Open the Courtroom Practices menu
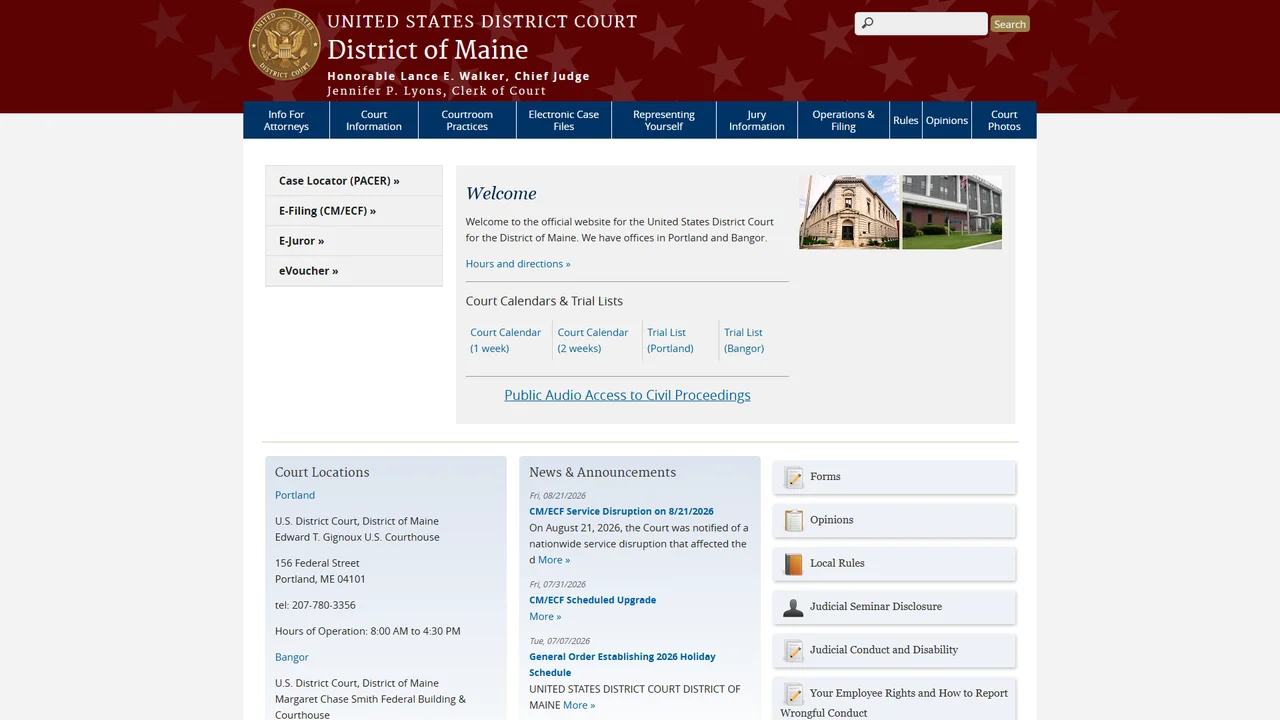1280x720 pixels. (x=467, y=120)
